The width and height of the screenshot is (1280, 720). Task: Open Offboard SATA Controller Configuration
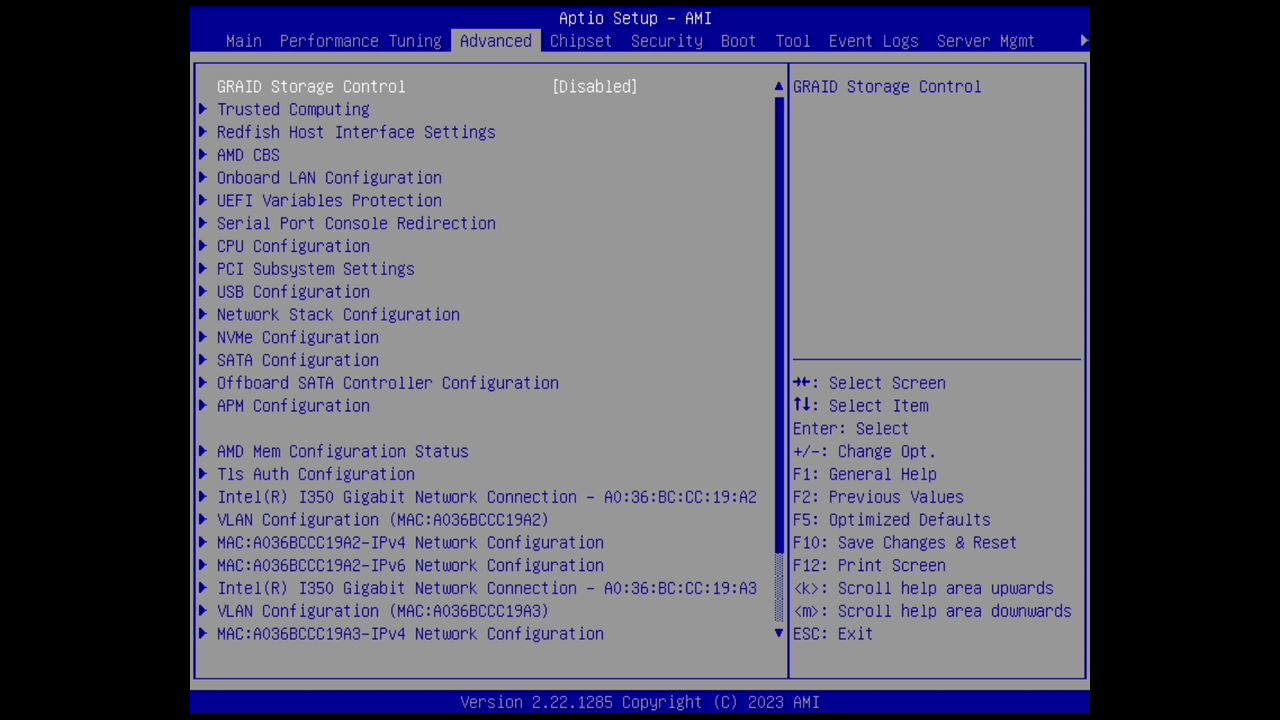[x=387, y=383]
